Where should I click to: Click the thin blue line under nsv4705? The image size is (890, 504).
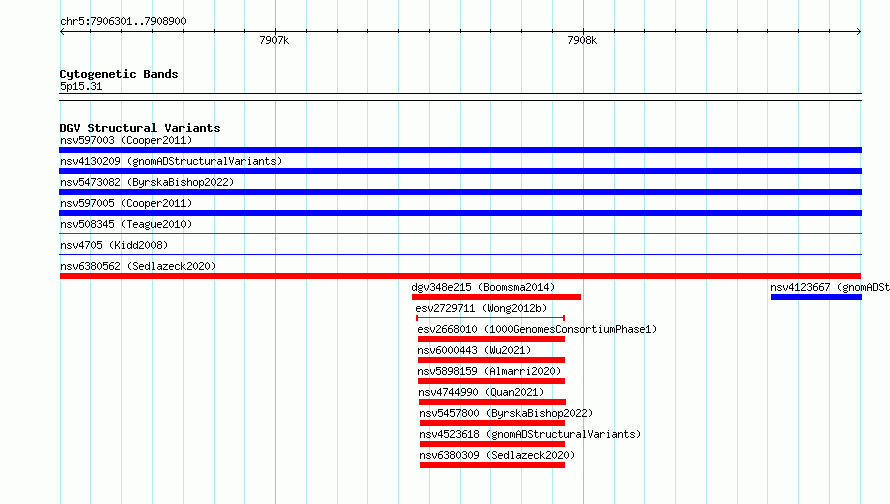[460, 254]
